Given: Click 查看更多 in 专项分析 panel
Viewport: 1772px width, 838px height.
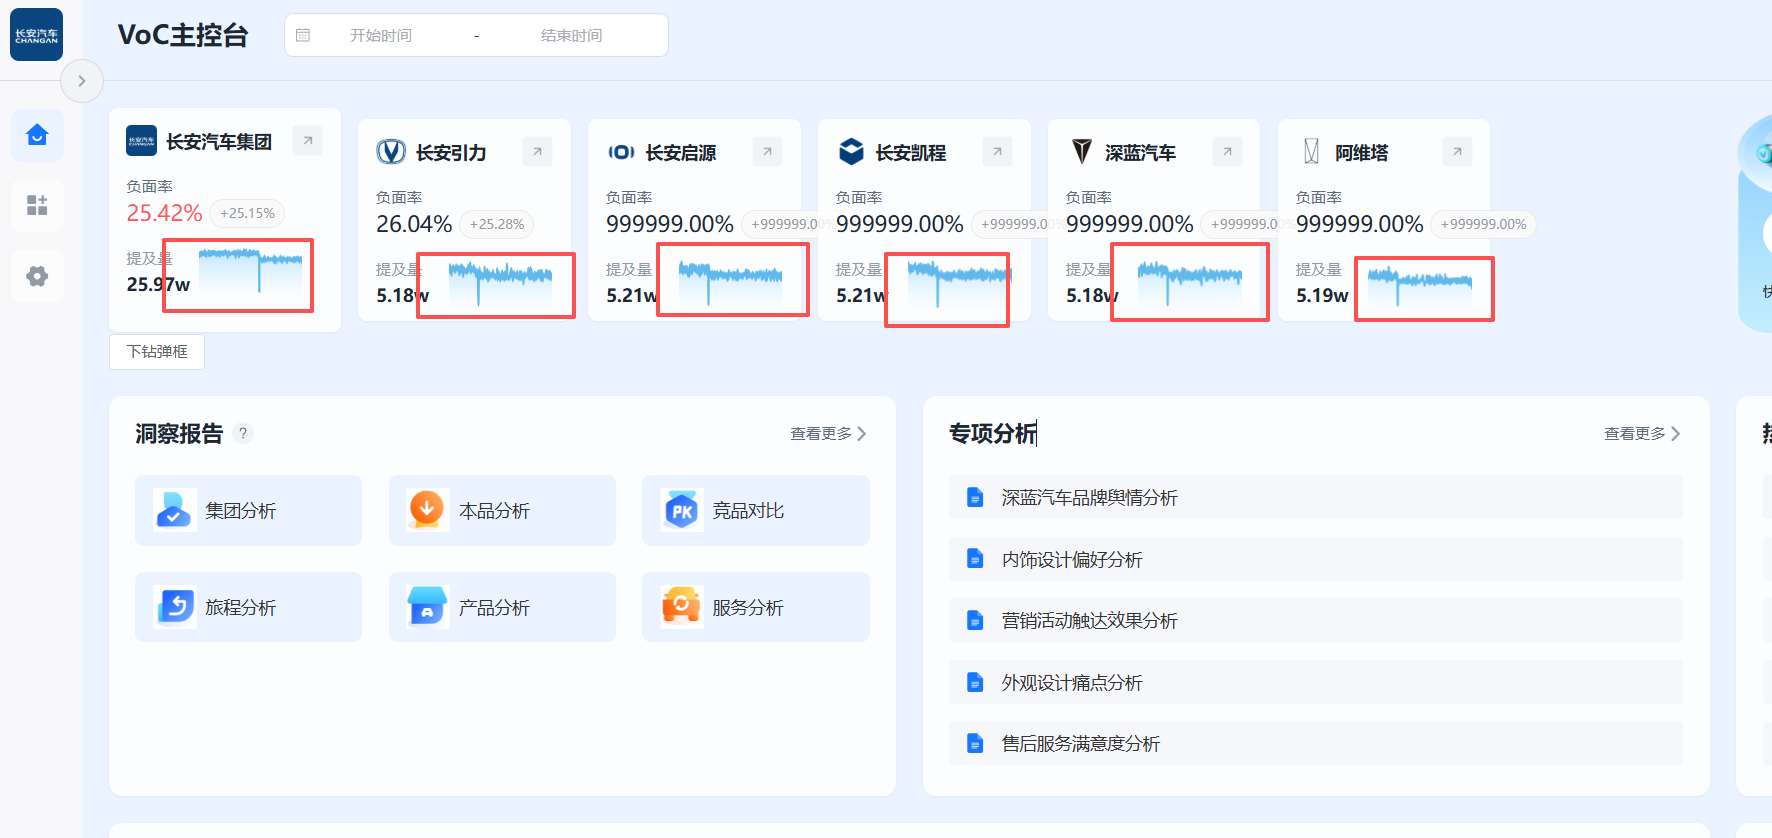Looking at the screenshot, I should point(1642,433).
